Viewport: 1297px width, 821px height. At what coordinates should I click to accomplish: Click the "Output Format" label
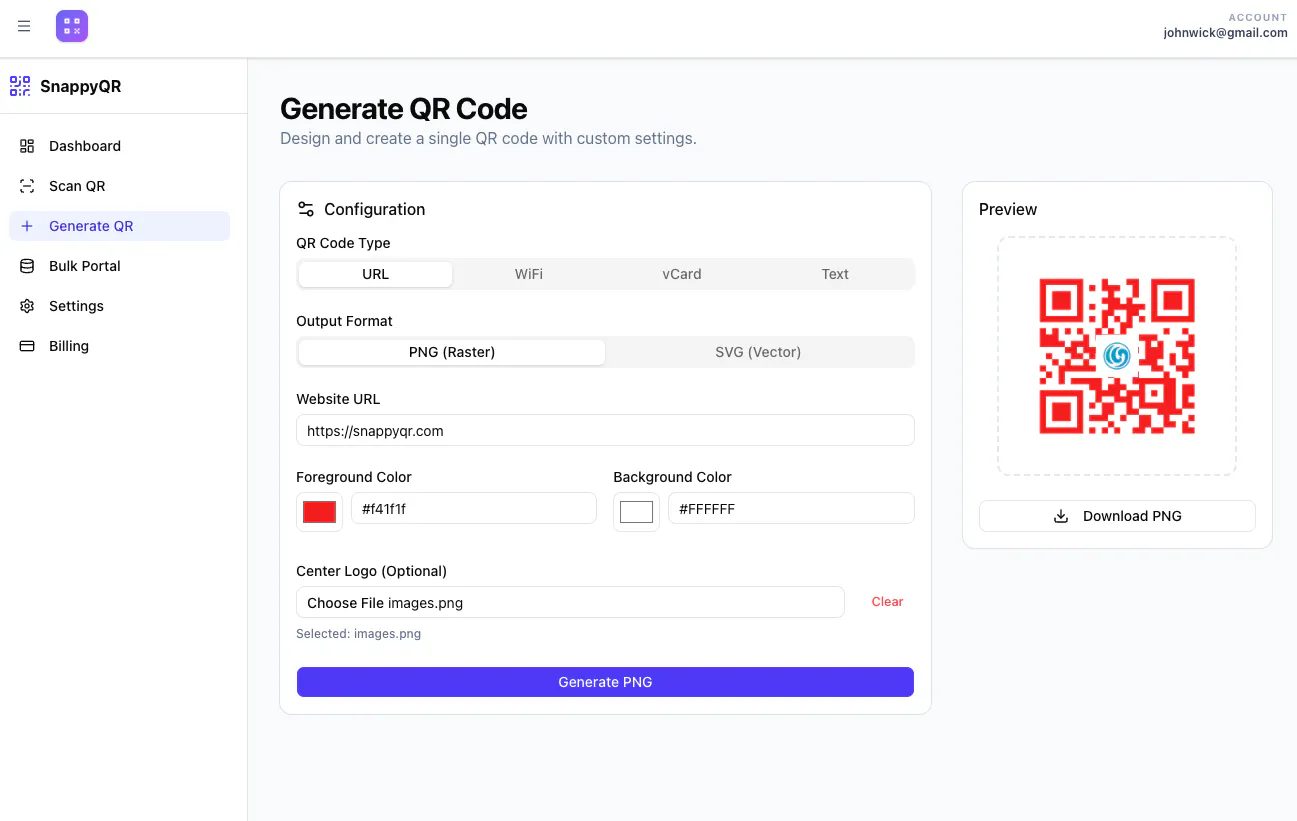(345, 321)
